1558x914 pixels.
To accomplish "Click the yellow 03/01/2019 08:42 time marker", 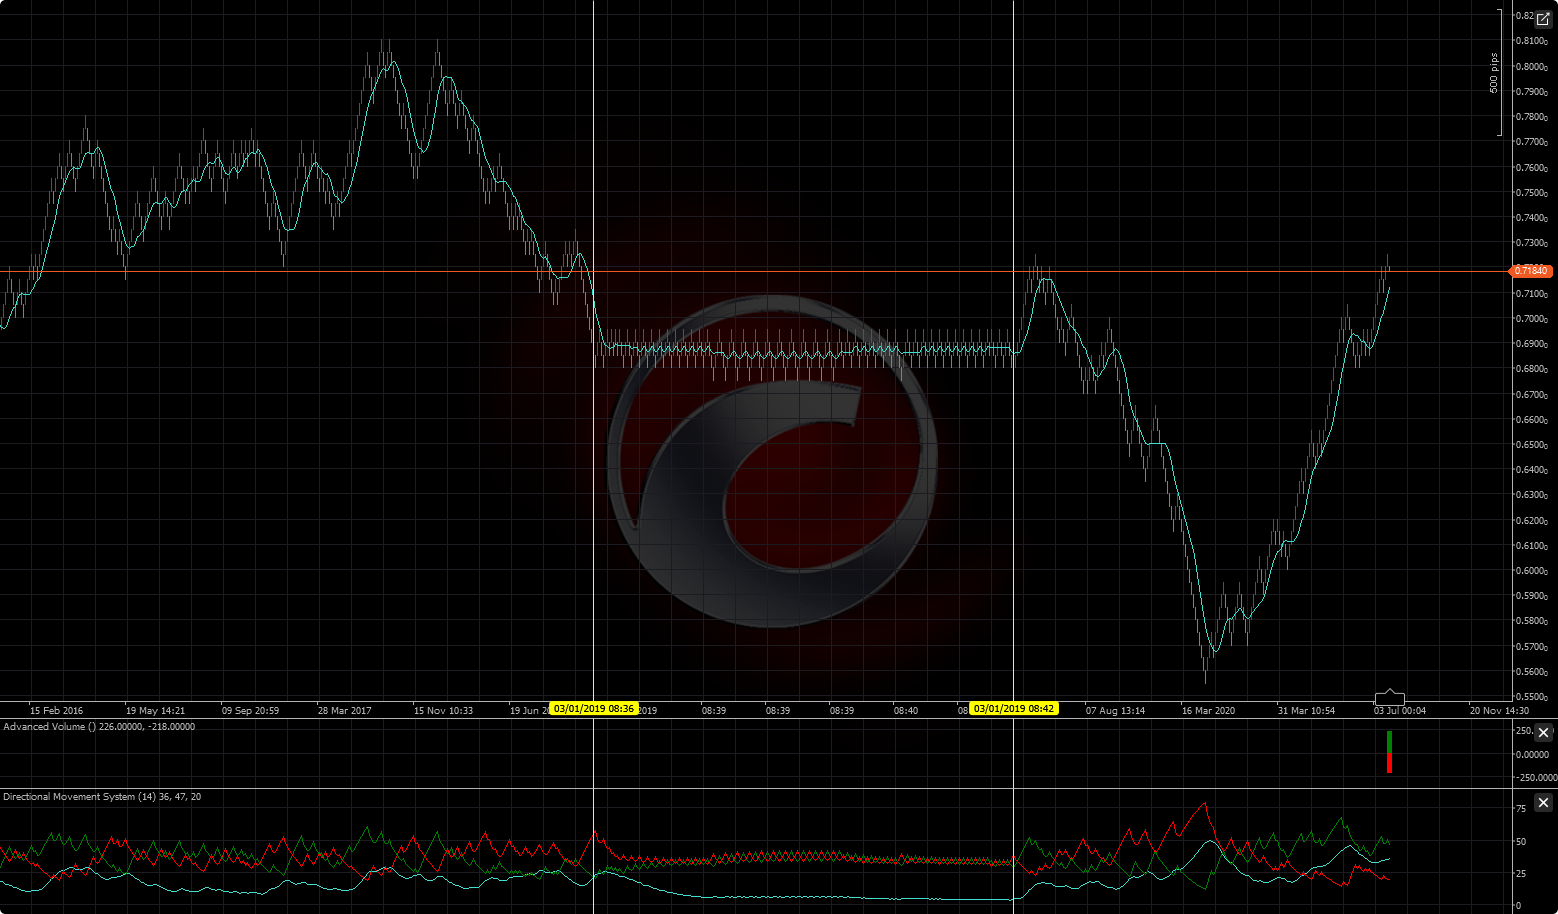I will click(1014, 709).
